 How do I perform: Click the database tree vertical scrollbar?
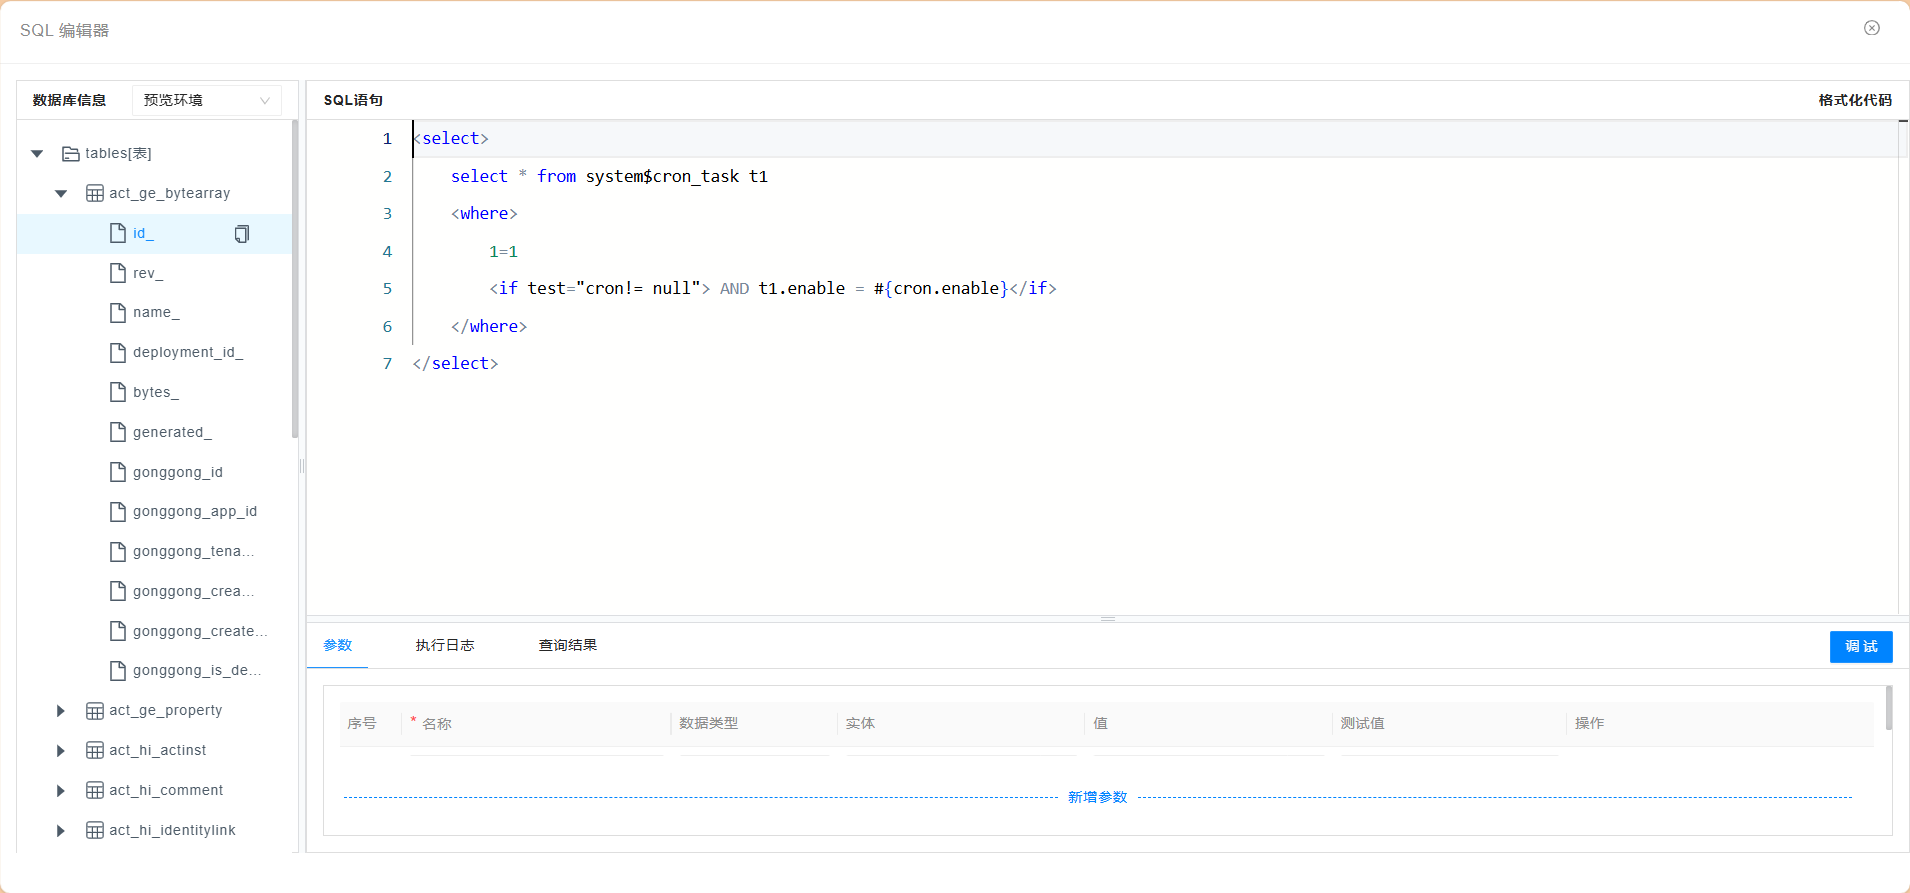coord(295,280)
